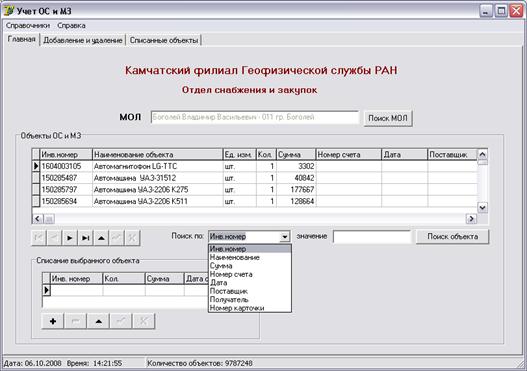This screenshot has width=527, height=371.
Task: Click down arrow of vertical grid scrollbar
Action: coord(482,207)
